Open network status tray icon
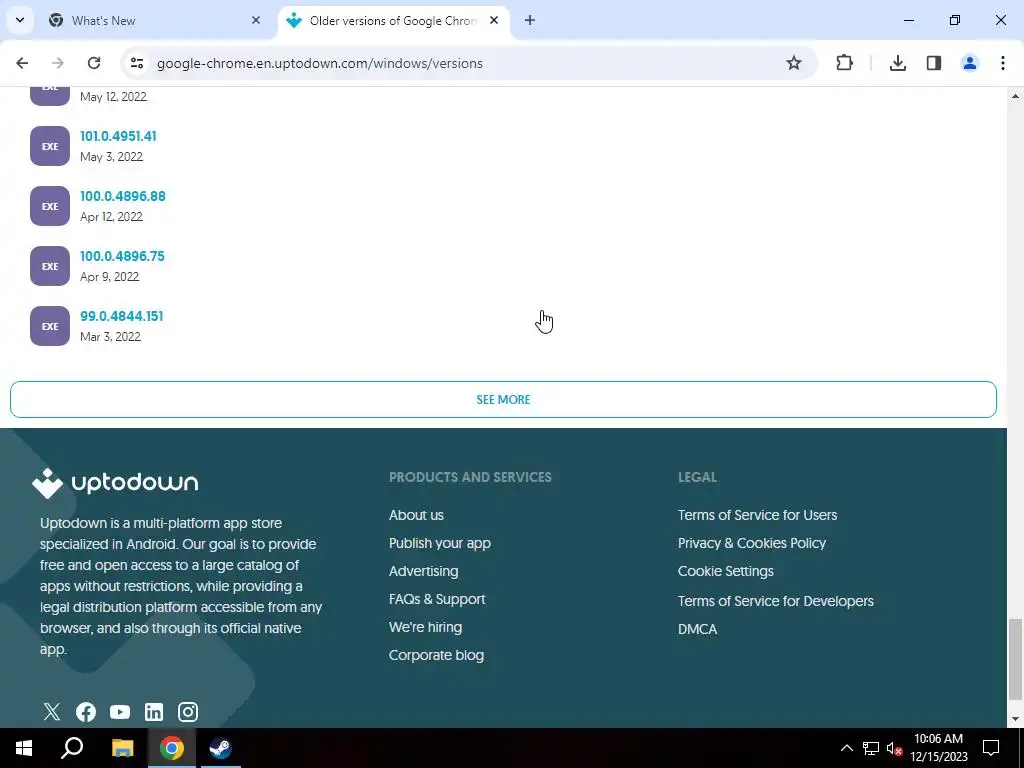Viewport: 1024px width, 768px height. pos(871,748)
